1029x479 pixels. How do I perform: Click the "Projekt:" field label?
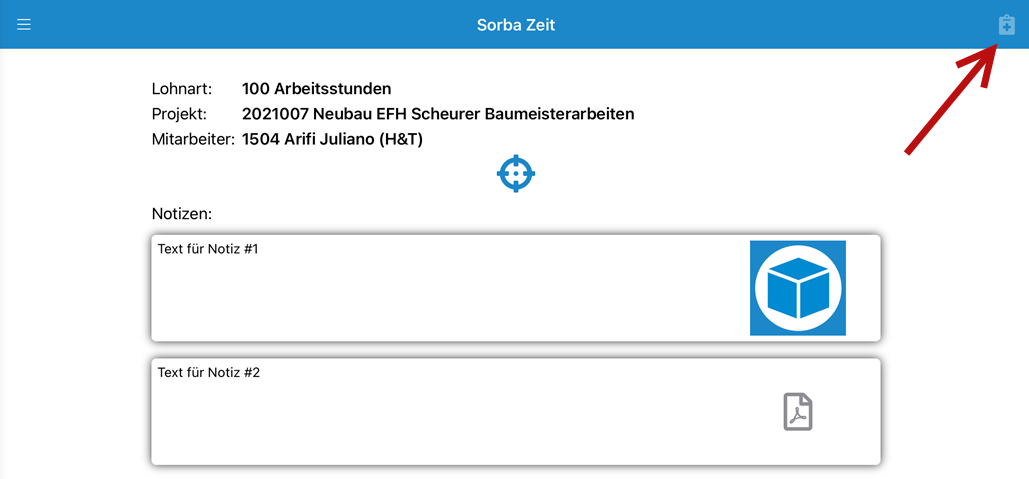[x=179, y=114]
